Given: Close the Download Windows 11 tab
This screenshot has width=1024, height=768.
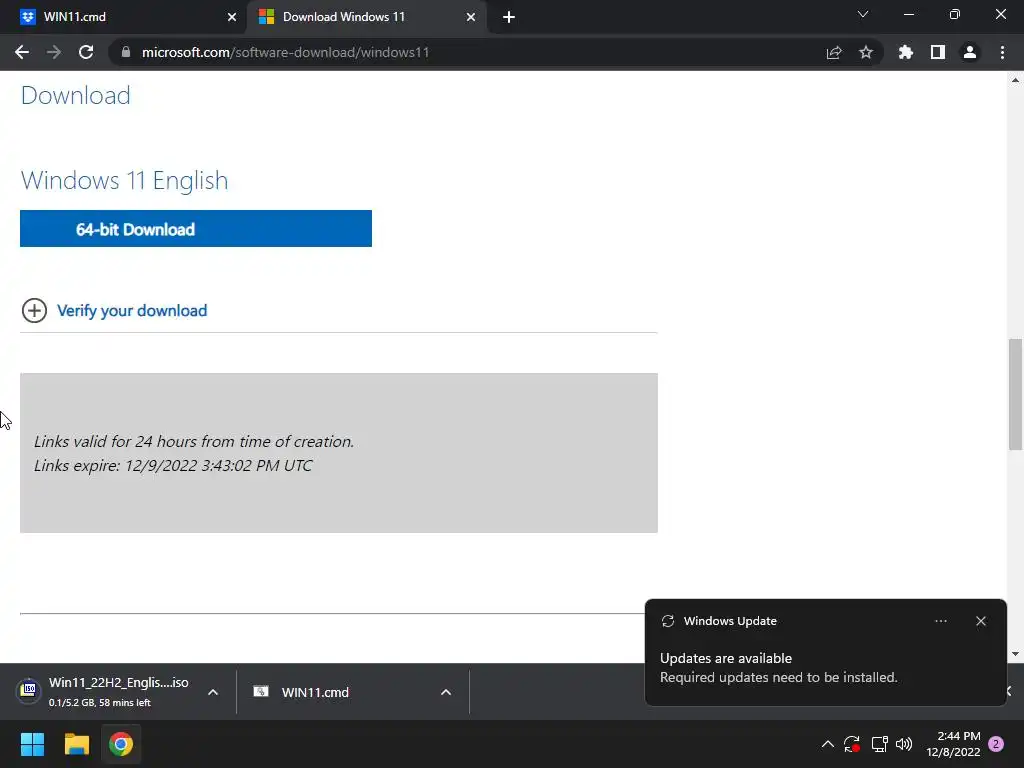Looking at the screenshot, I should (471, 17).
